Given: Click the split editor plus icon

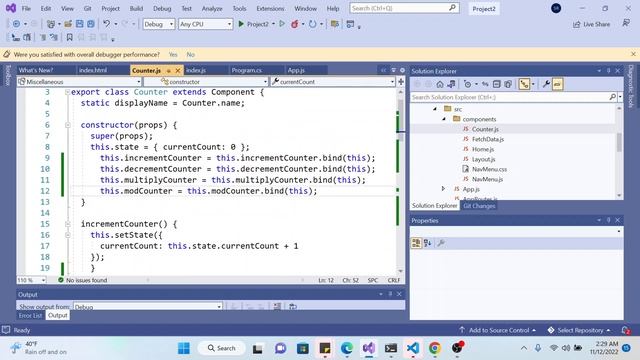Looking at the screenshot, I should [401, 82].
